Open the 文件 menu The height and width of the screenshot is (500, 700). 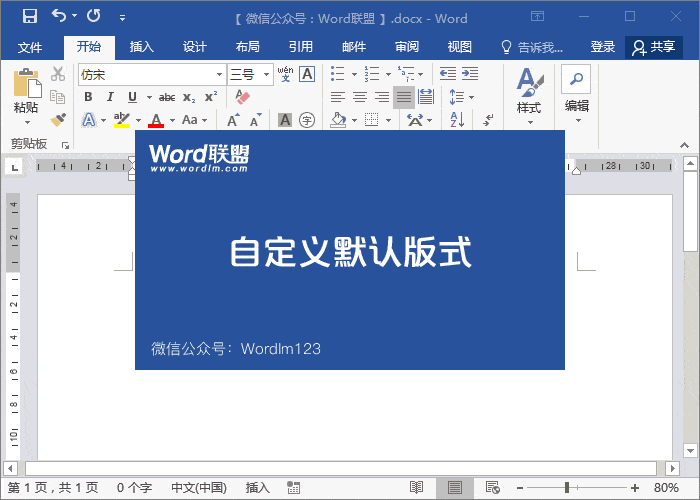pos(29,47)
